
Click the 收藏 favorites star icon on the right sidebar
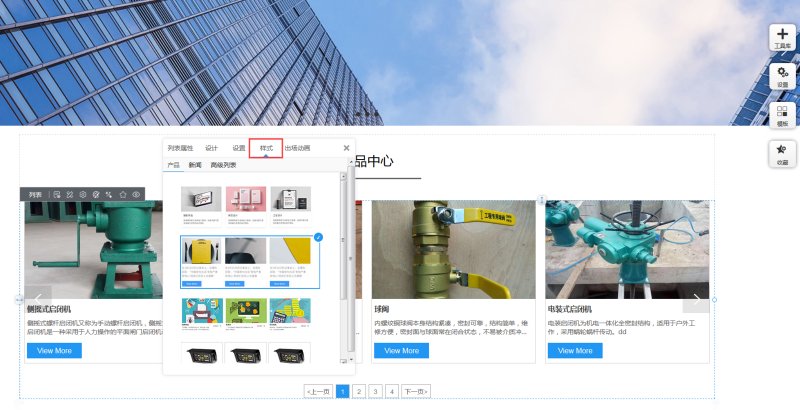click(x=782, y=154)
